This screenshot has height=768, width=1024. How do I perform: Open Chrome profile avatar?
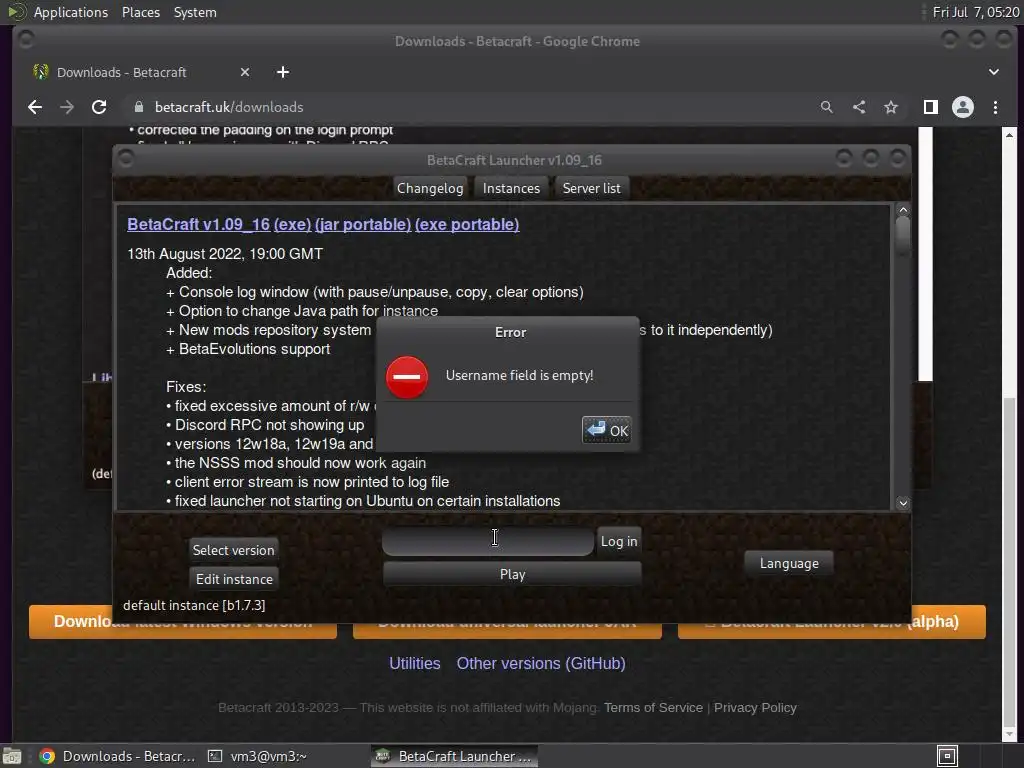click(963, 107)
